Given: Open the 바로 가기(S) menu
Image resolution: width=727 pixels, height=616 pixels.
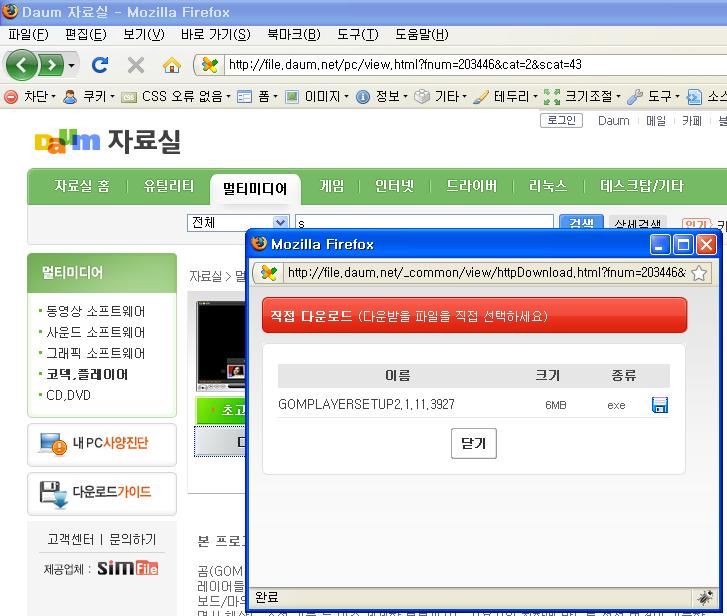Looking at the screenshot, I should (216, 34).
